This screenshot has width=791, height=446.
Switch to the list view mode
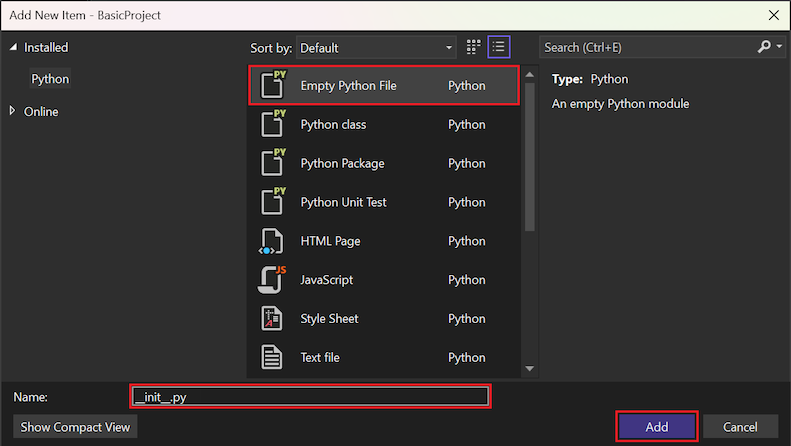click(x=499, y=47)
